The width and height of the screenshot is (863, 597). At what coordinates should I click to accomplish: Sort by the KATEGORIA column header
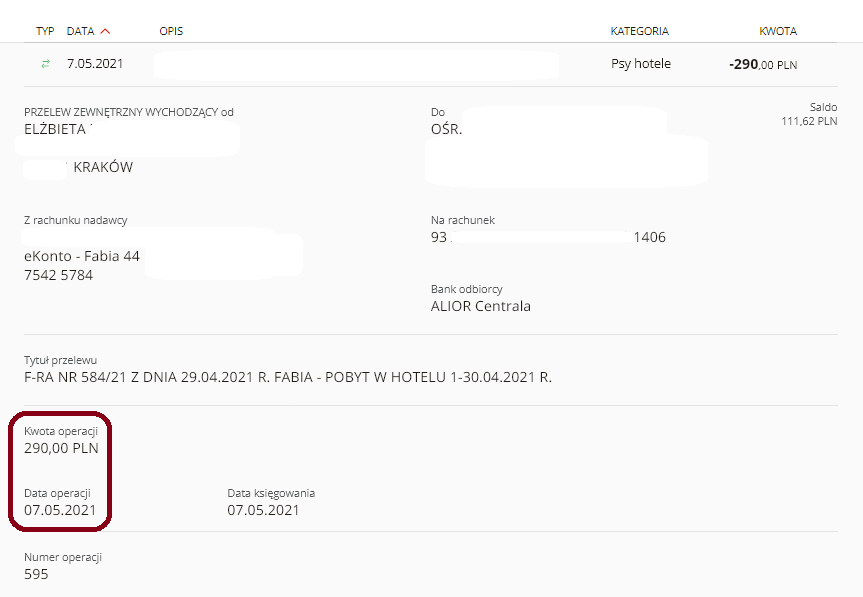point(640,31)
